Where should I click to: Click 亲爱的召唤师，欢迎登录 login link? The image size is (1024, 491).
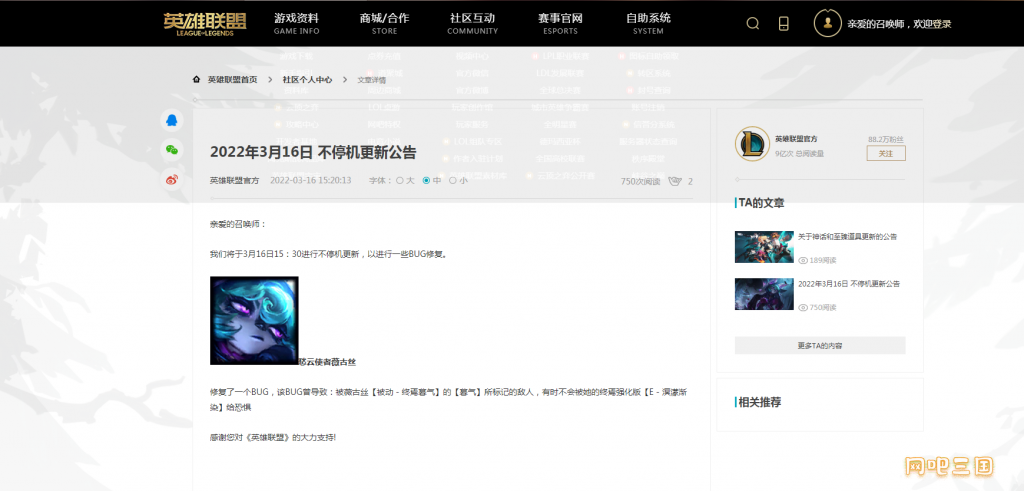tap(899, 24)
